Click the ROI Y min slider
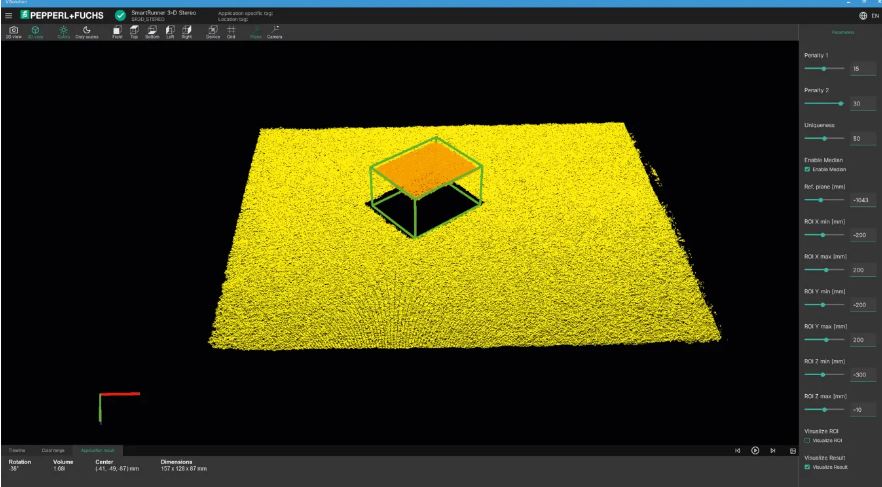This screenshot has width=882, height=487. click(824, 305)
